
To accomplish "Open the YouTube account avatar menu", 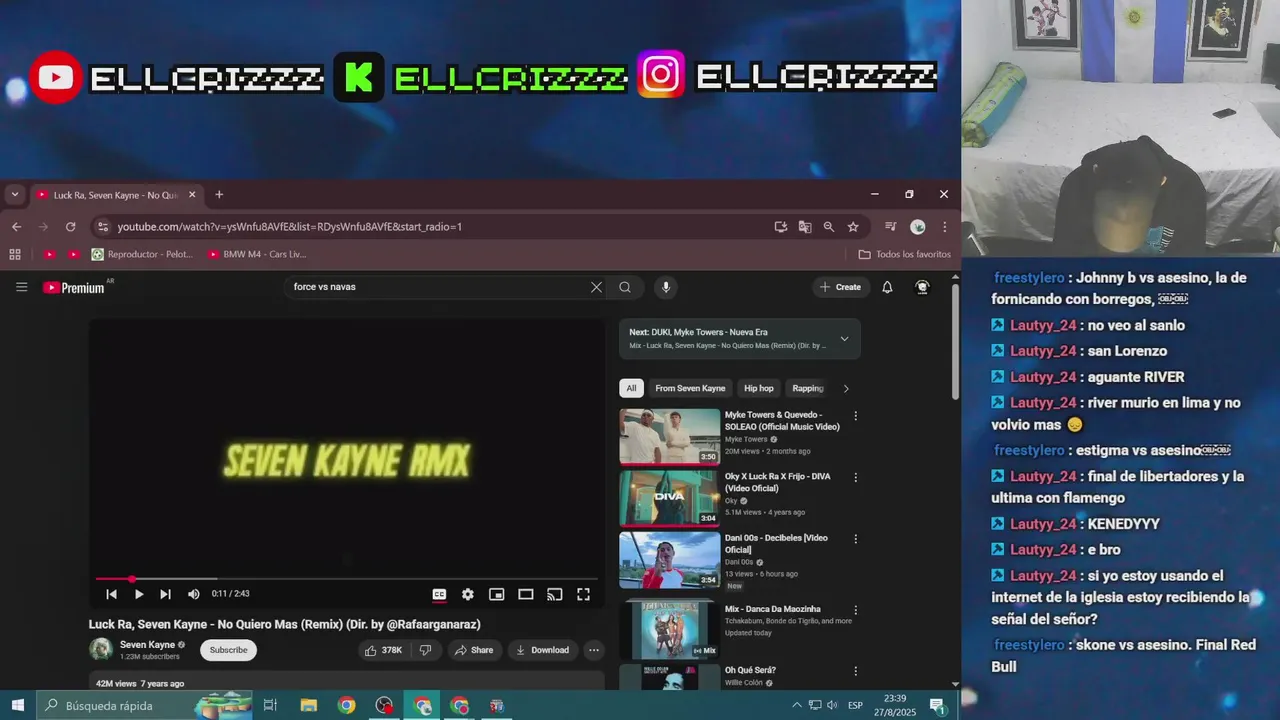I will [x=922, y=287].
